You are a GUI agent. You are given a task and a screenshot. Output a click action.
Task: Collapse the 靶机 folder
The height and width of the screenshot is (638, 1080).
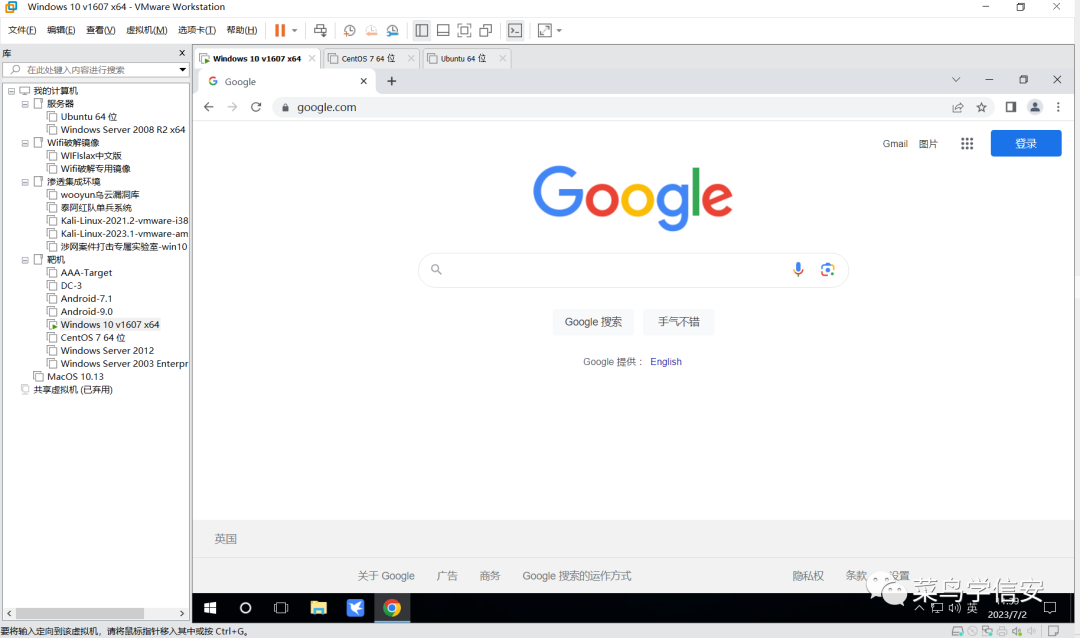[x=25, y=260]
